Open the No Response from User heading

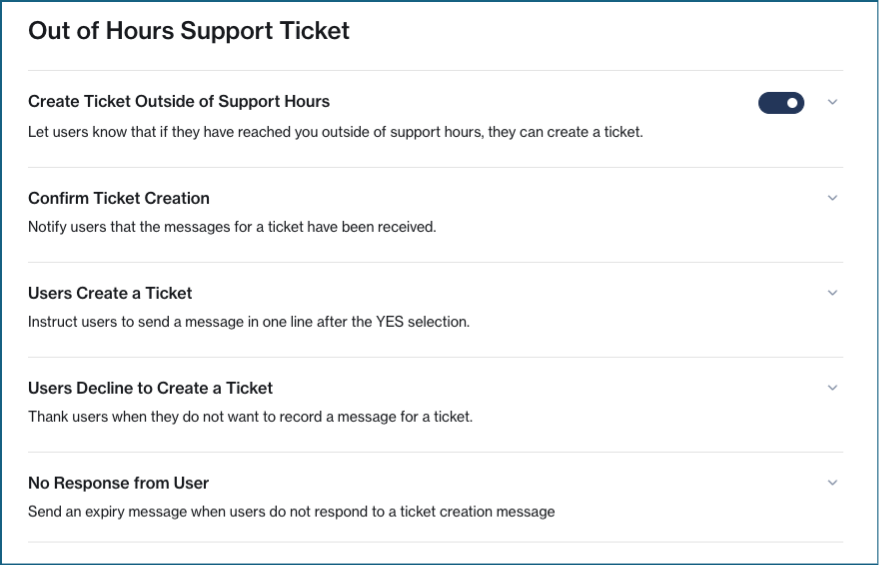[118, 483]
